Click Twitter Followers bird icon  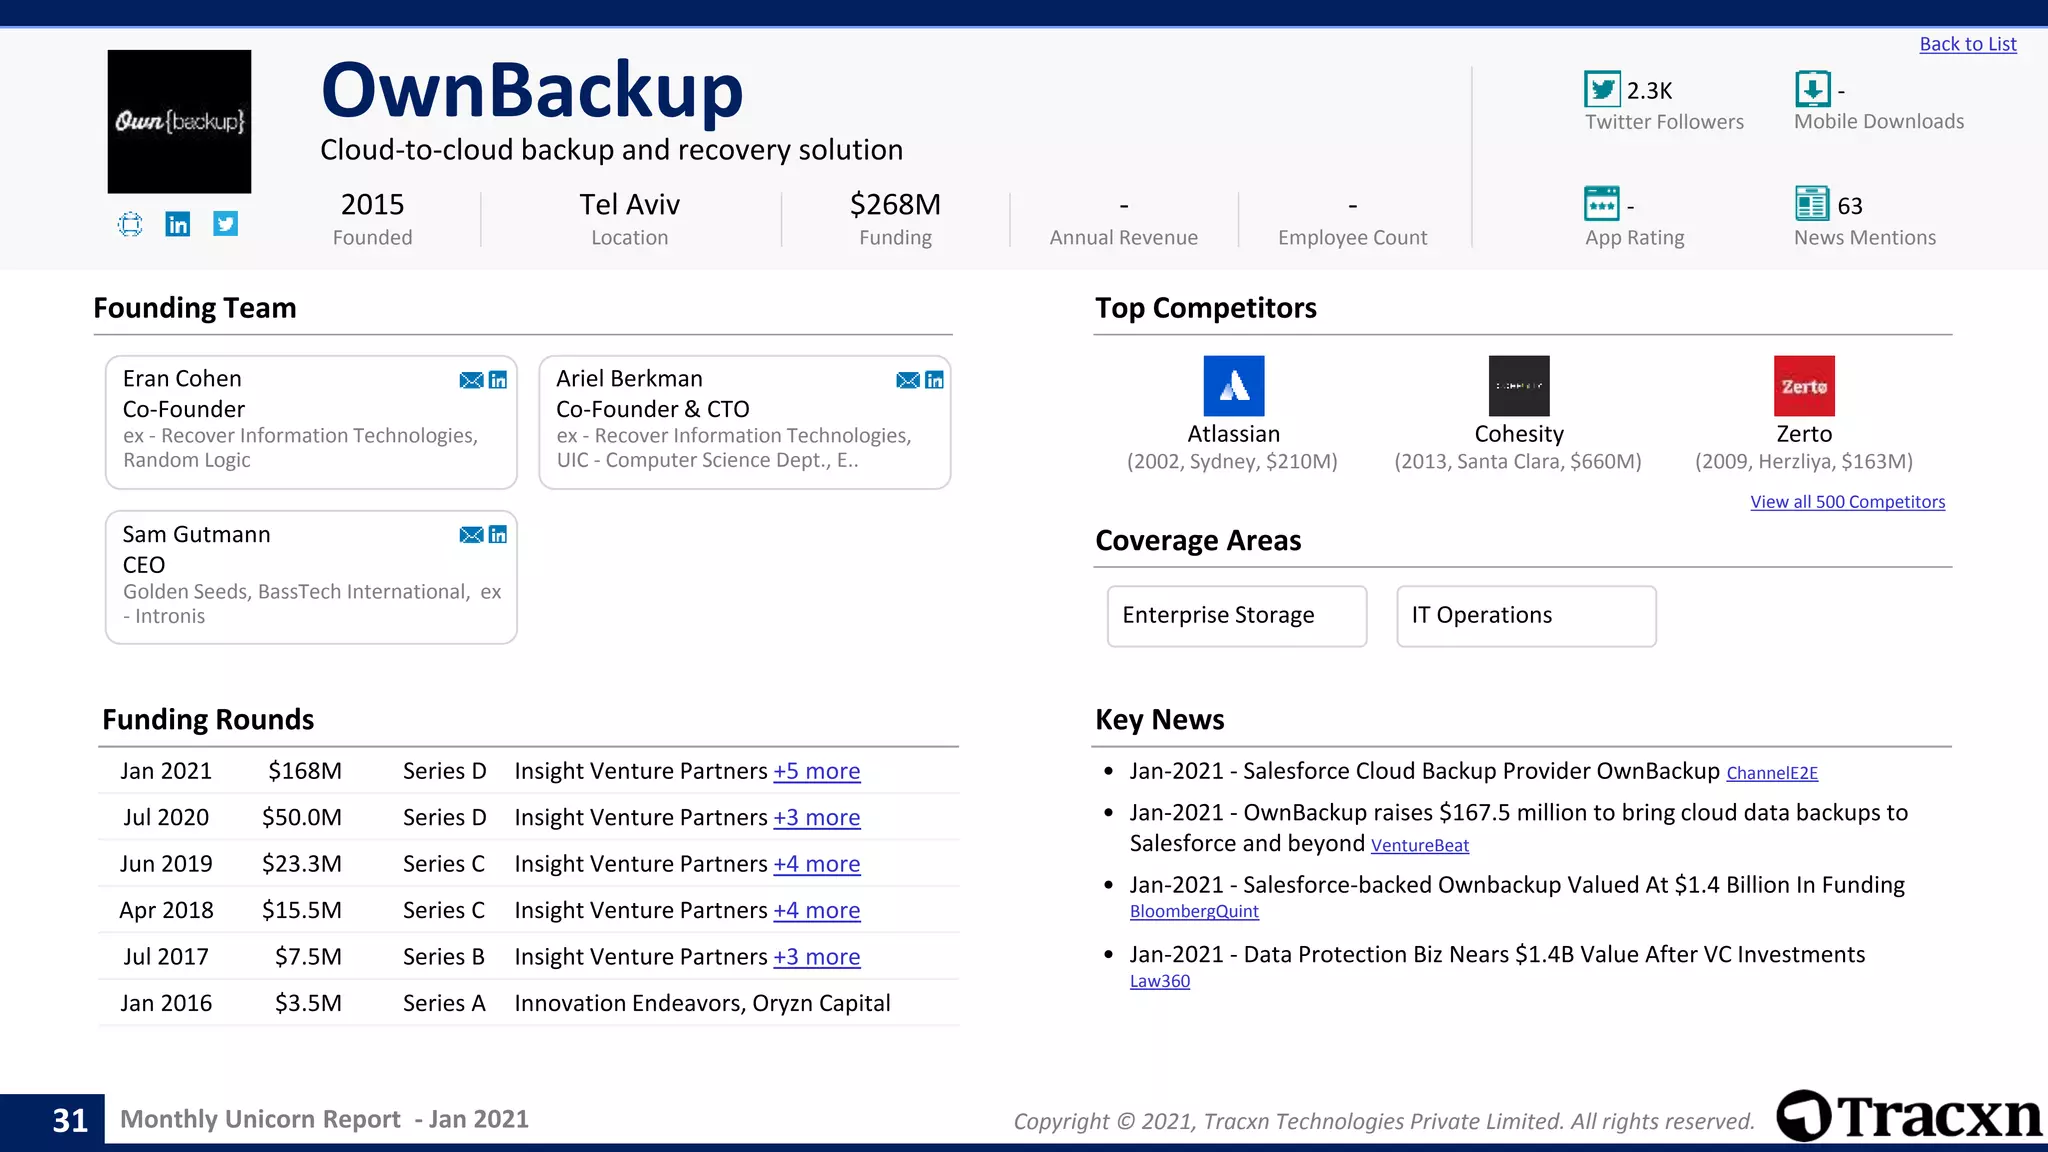point(1602,89)
